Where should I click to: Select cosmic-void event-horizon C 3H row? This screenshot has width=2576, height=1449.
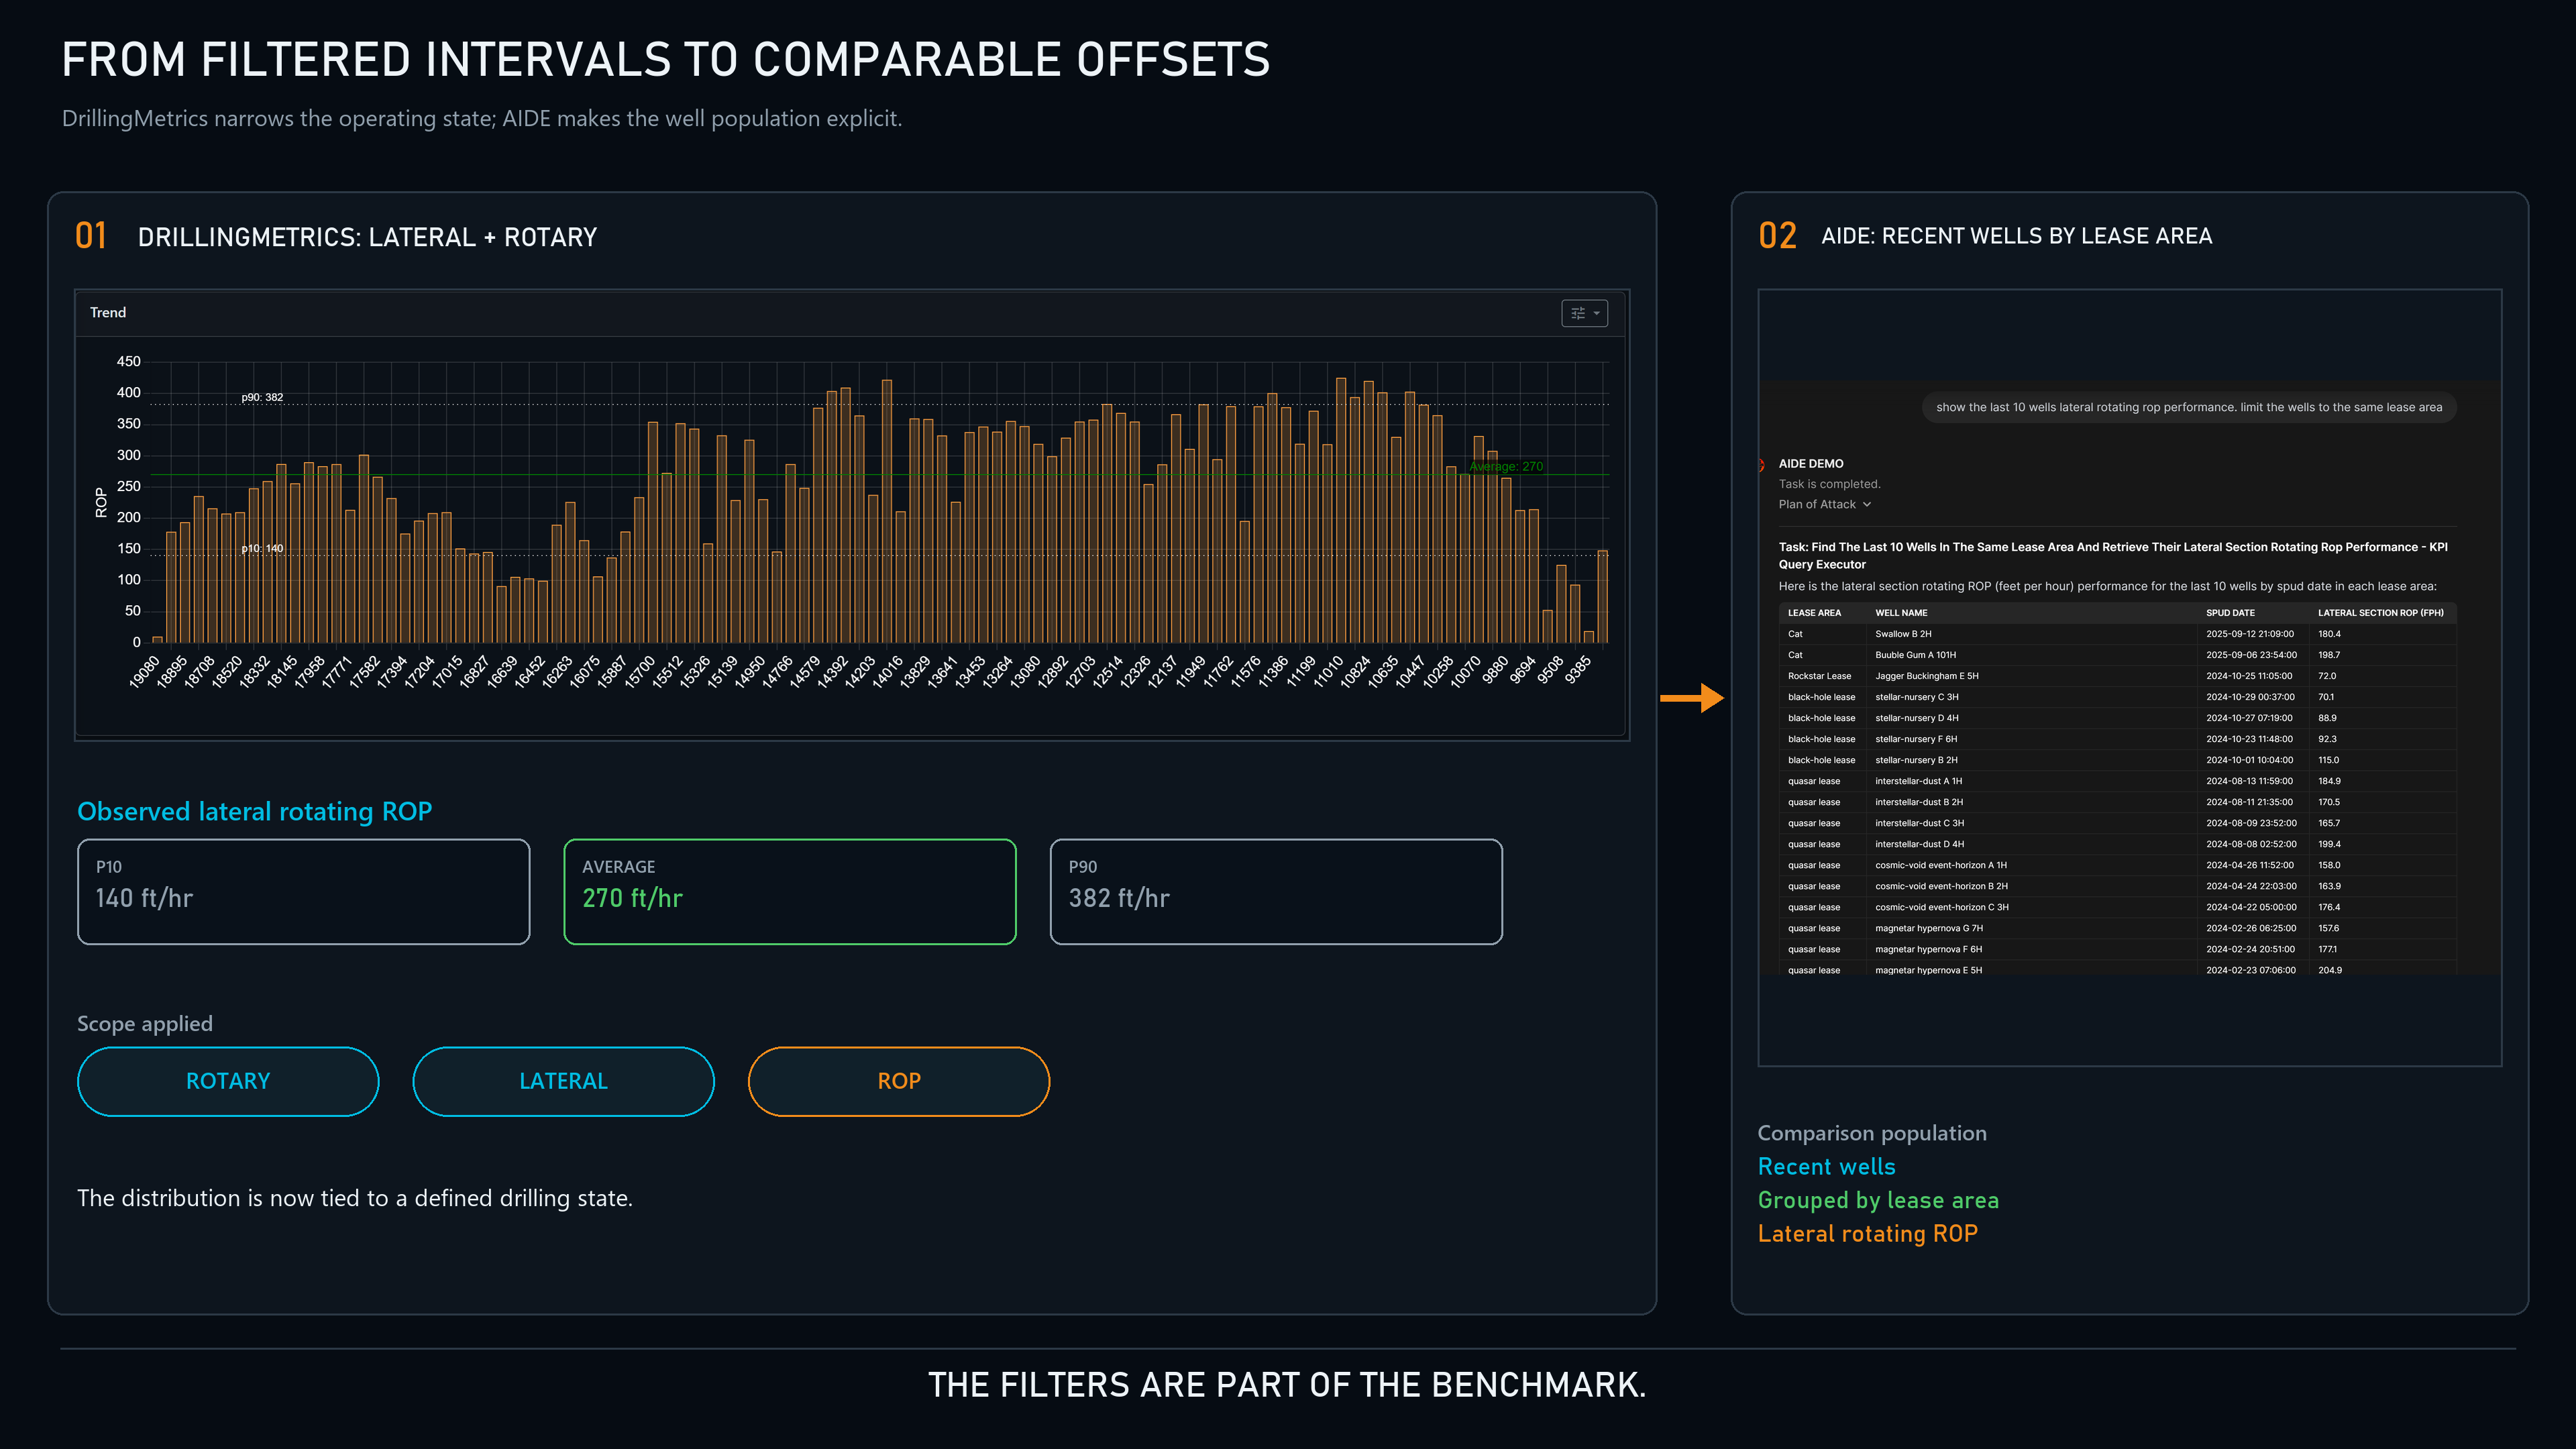click(2117, 907)
